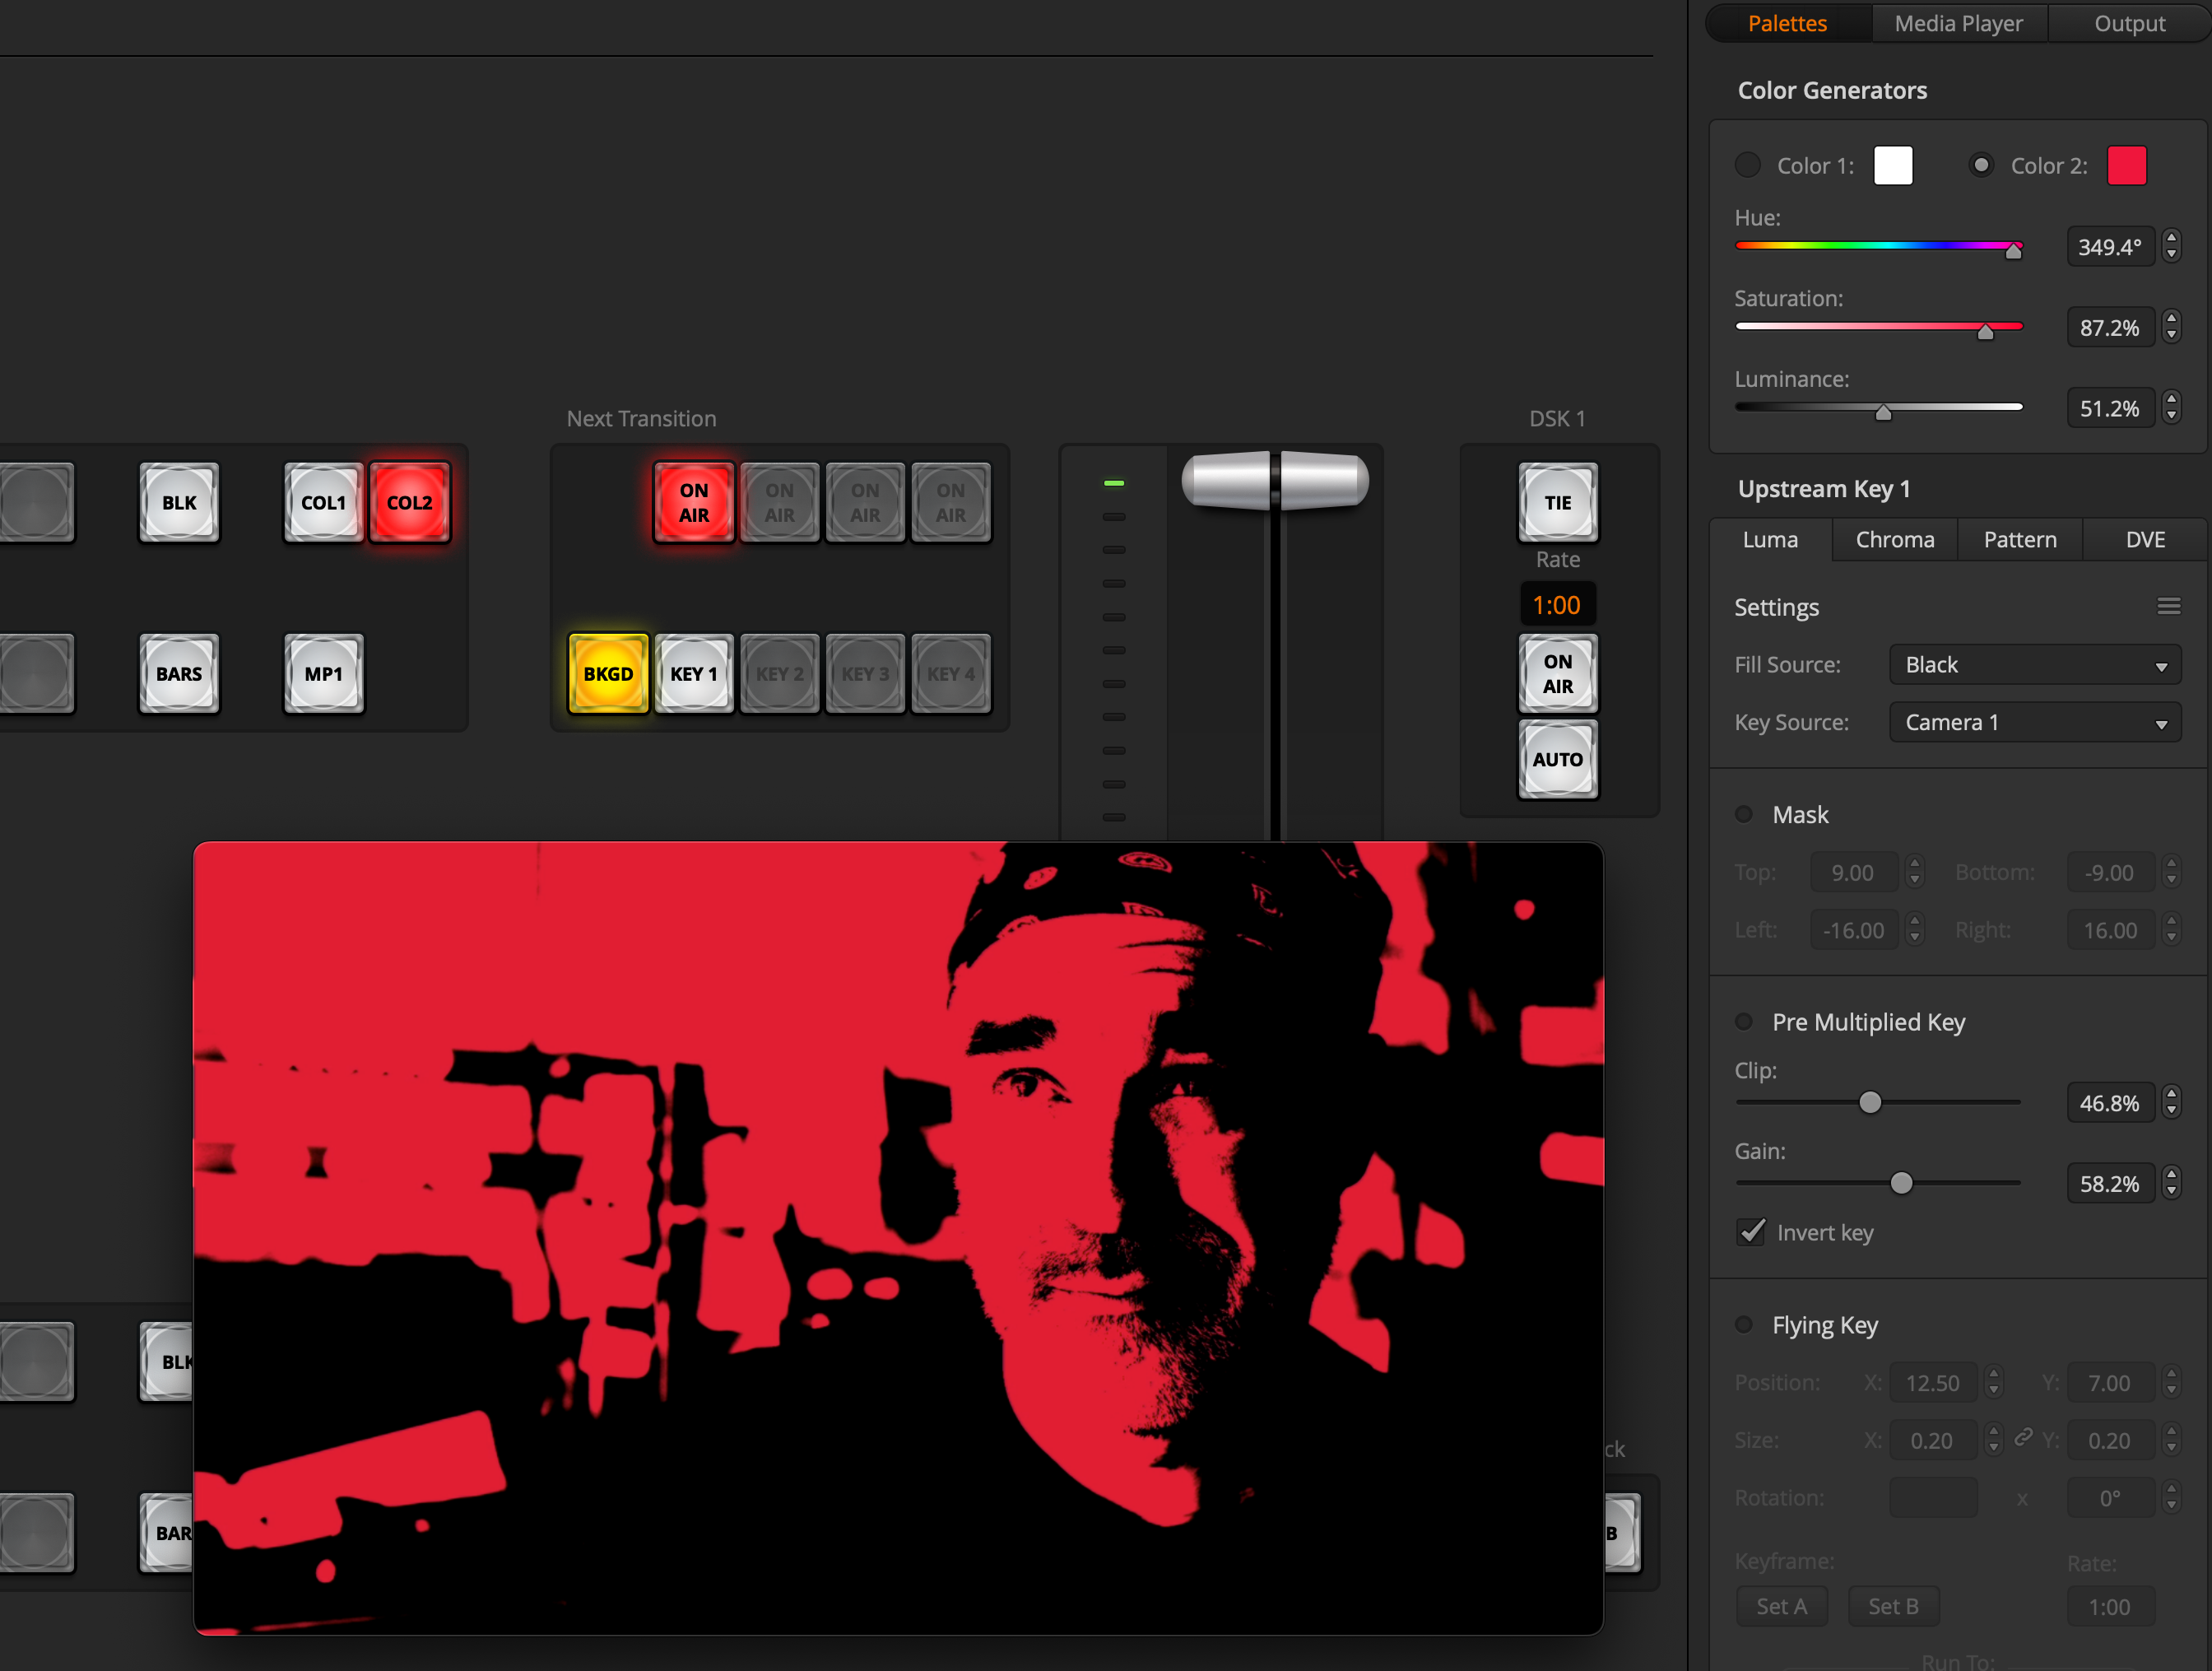Switch to the Chroma key tab
2212x1671 pixels.
1894,540
